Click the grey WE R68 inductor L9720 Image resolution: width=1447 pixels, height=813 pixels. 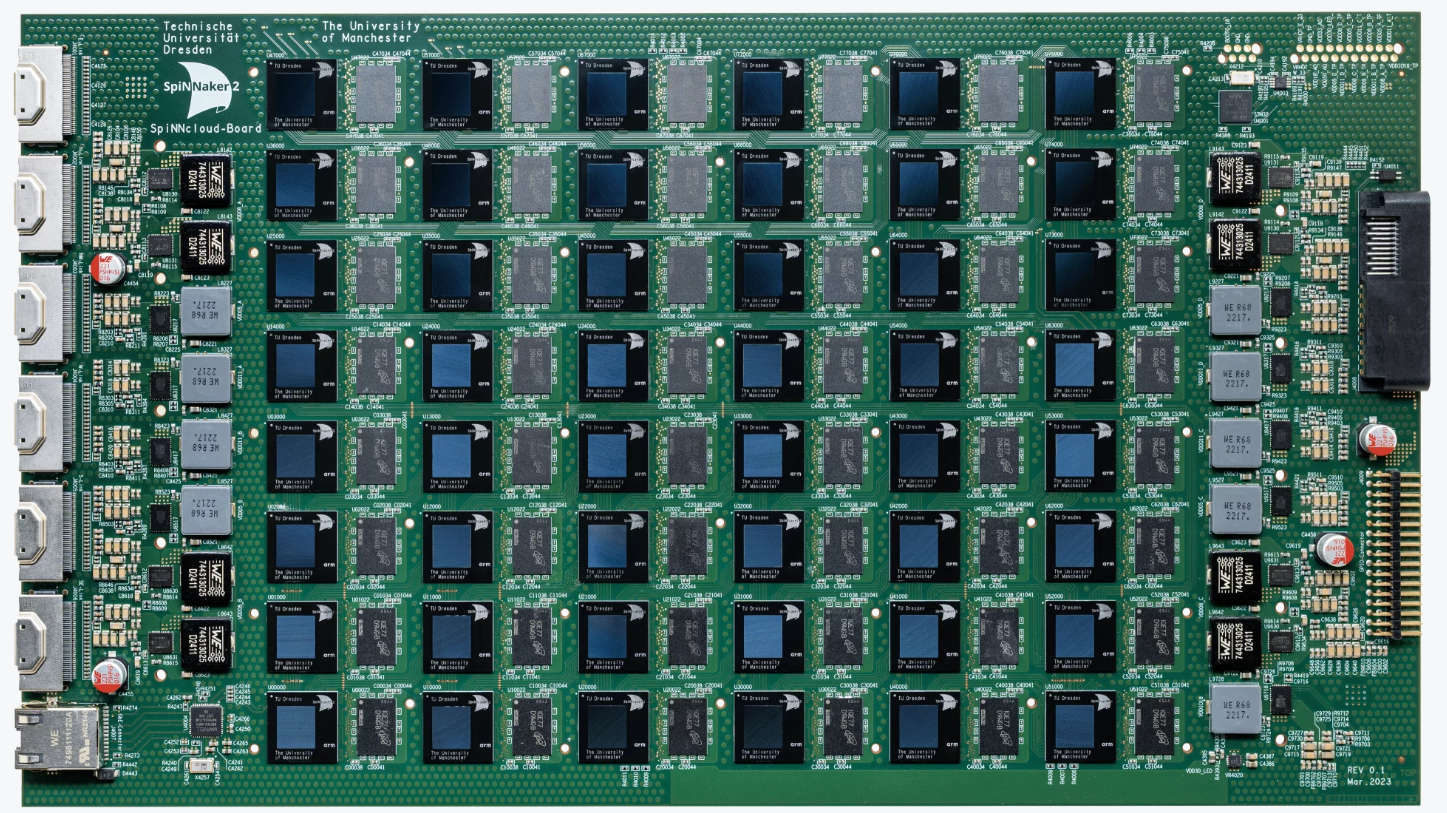1234,709
